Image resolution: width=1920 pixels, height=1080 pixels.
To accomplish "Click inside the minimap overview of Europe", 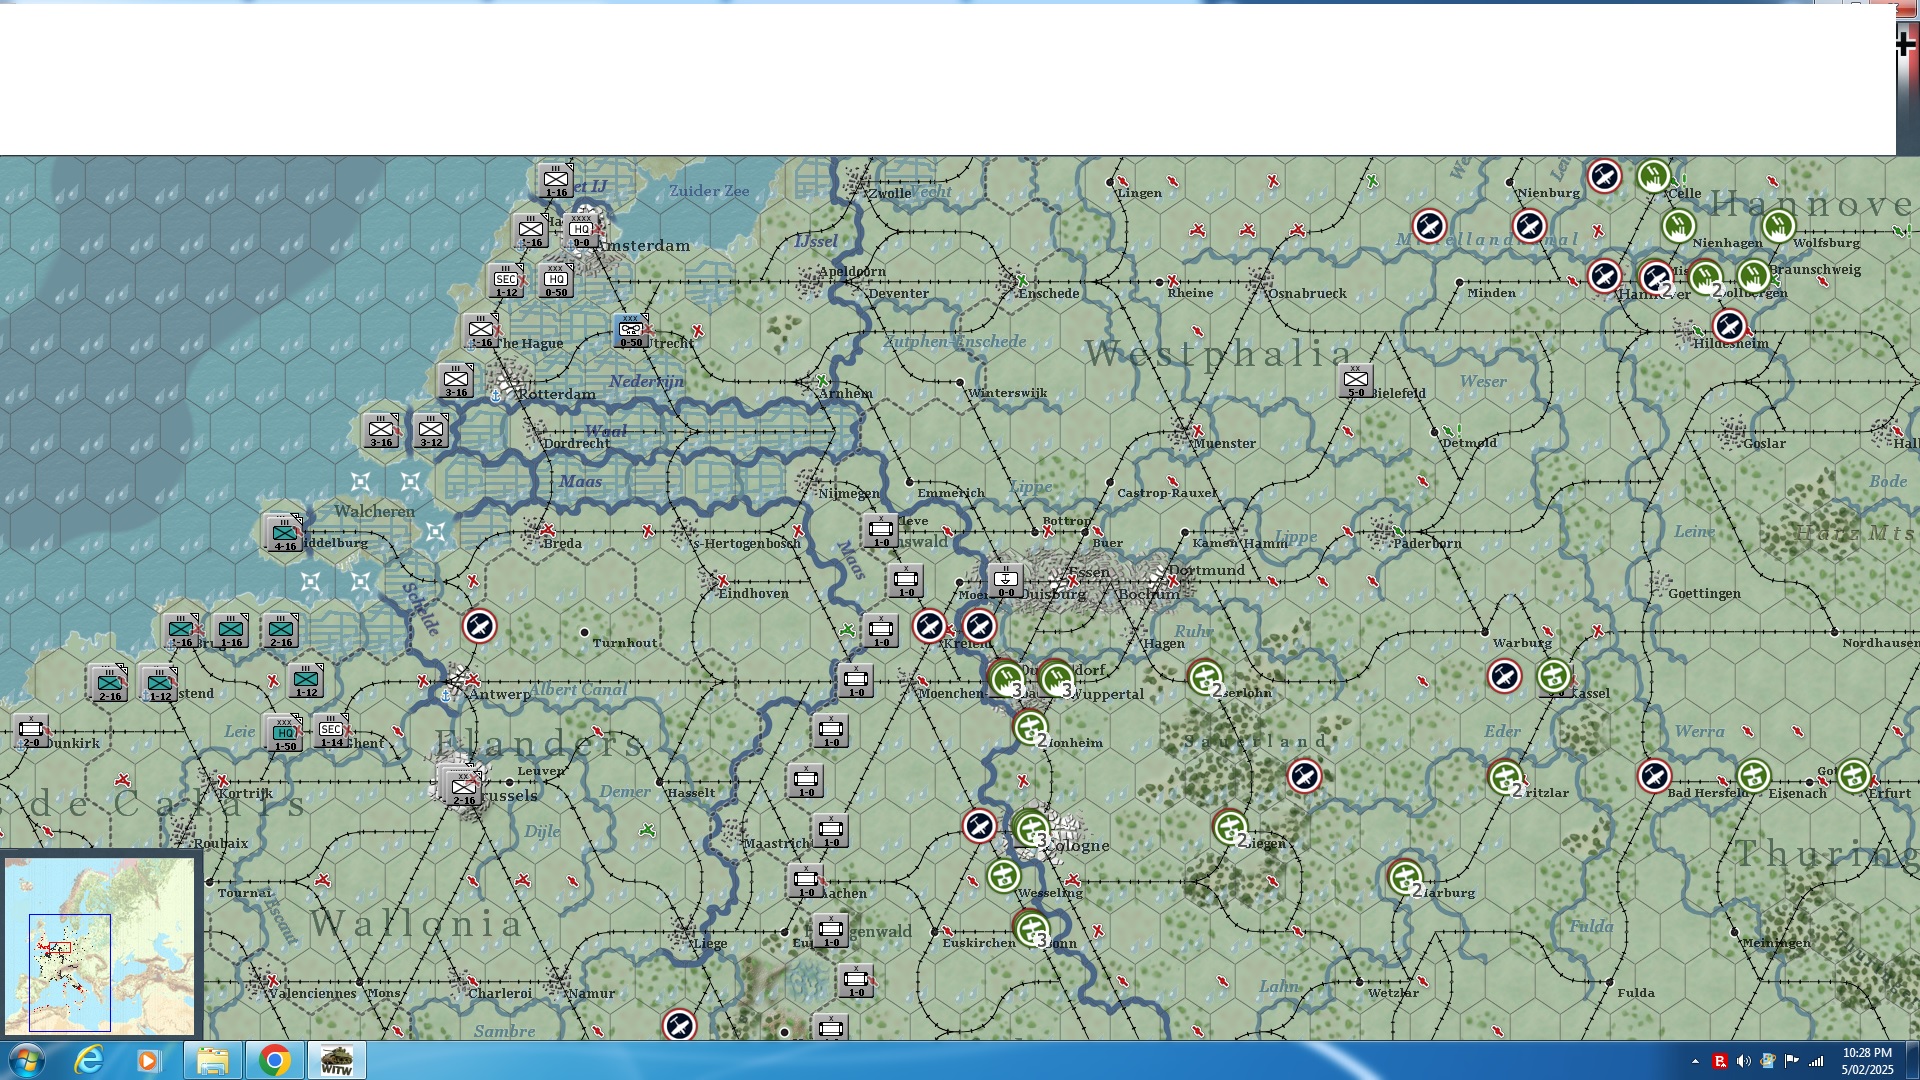I will 100,945.
